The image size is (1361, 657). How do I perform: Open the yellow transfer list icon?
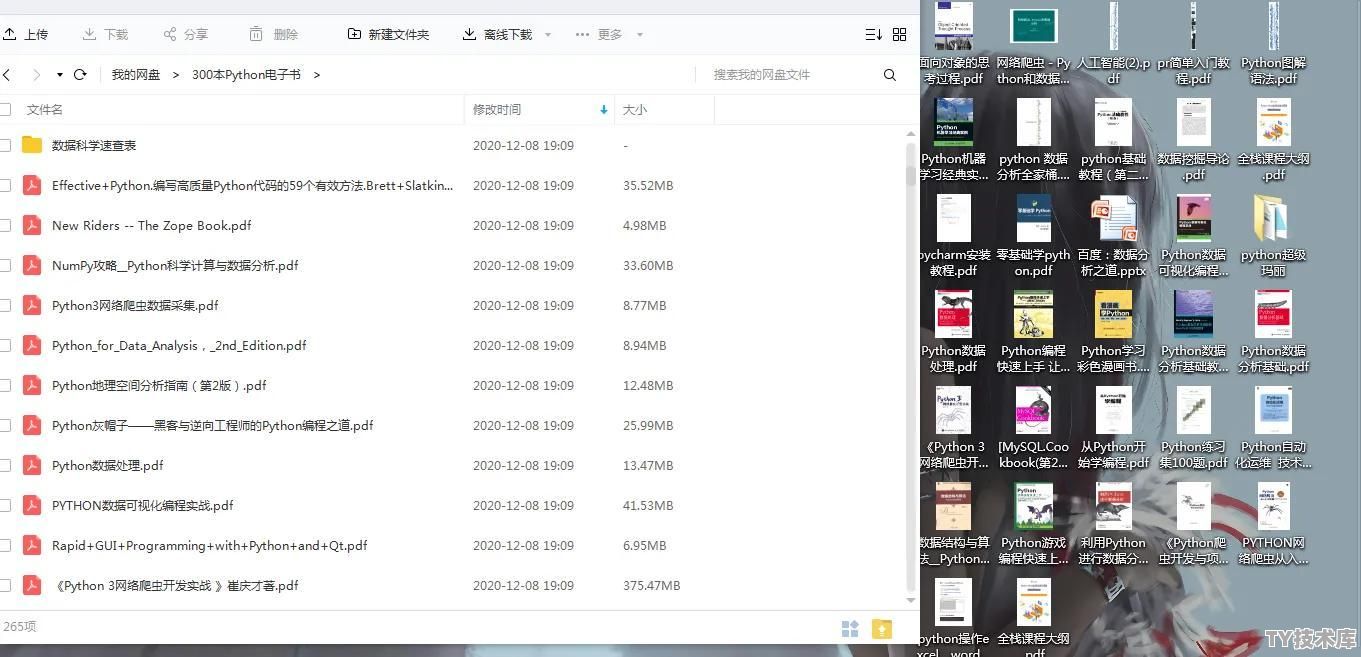coord(881,628)
